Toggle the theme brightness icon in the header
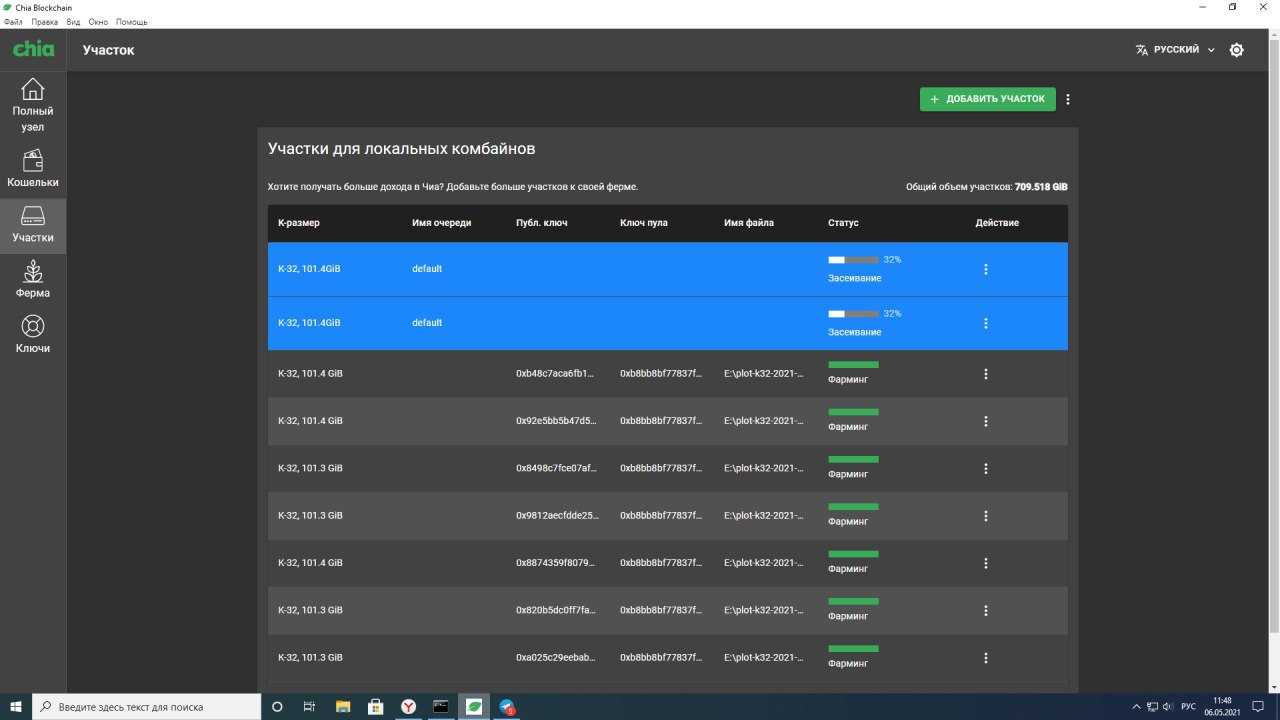1280x720 pixels. (x=1237, y=50)
